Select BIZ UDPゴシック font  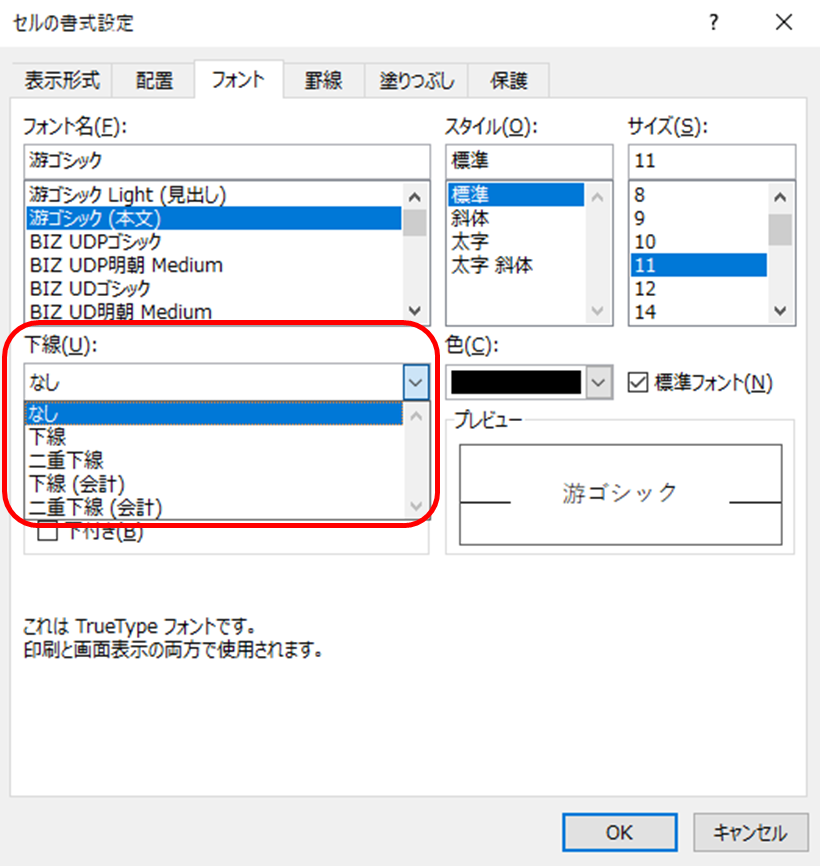pyautogui.click(x=96, y=242)
